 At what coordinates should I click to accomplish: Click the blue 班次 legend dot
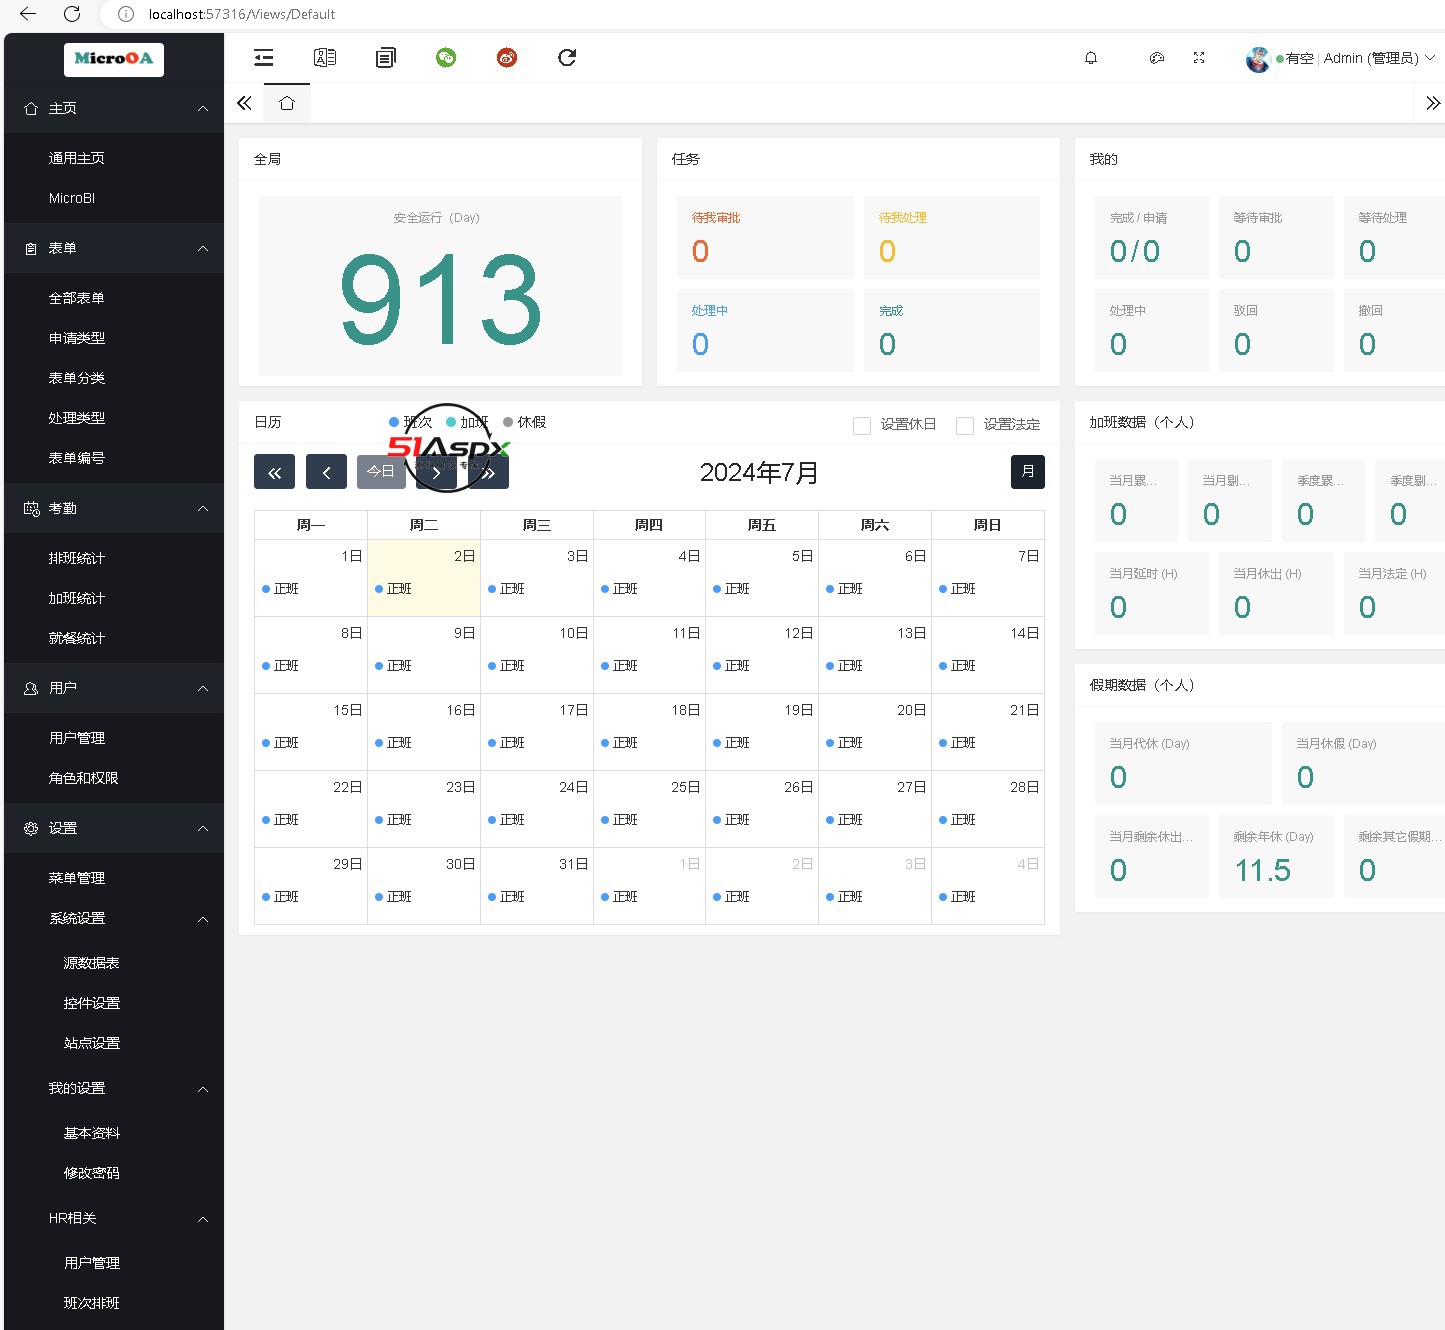click(x=394, y=422)
